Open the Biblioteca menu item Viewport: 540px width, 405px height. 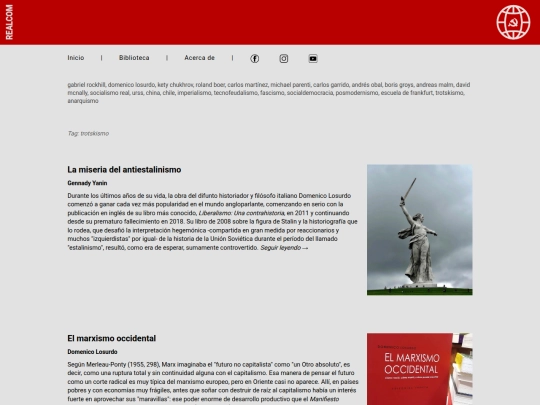coord(134,58)
